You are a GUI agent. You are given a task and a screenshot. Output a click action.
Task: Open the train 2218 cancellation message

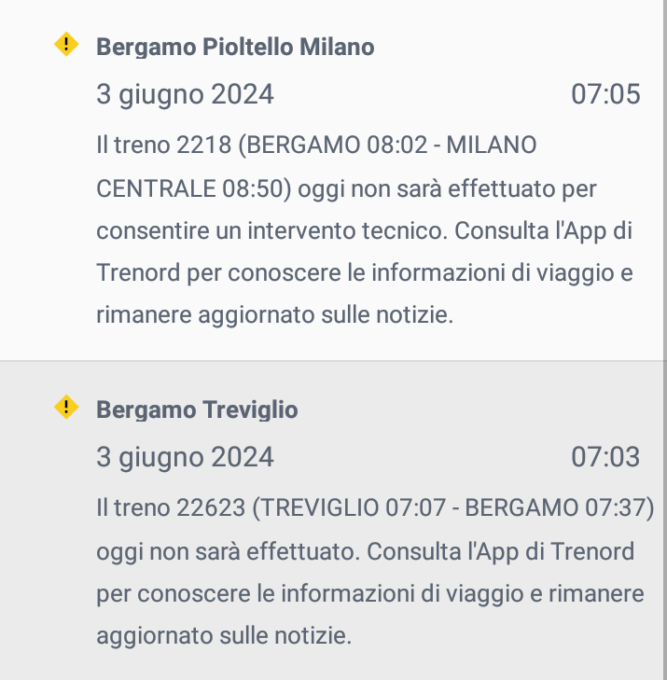point(364,230)
